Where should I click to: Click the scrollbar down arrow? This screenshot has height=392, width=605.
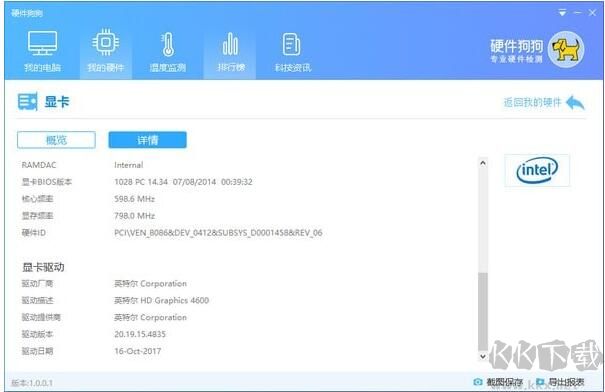coord(483,356)
